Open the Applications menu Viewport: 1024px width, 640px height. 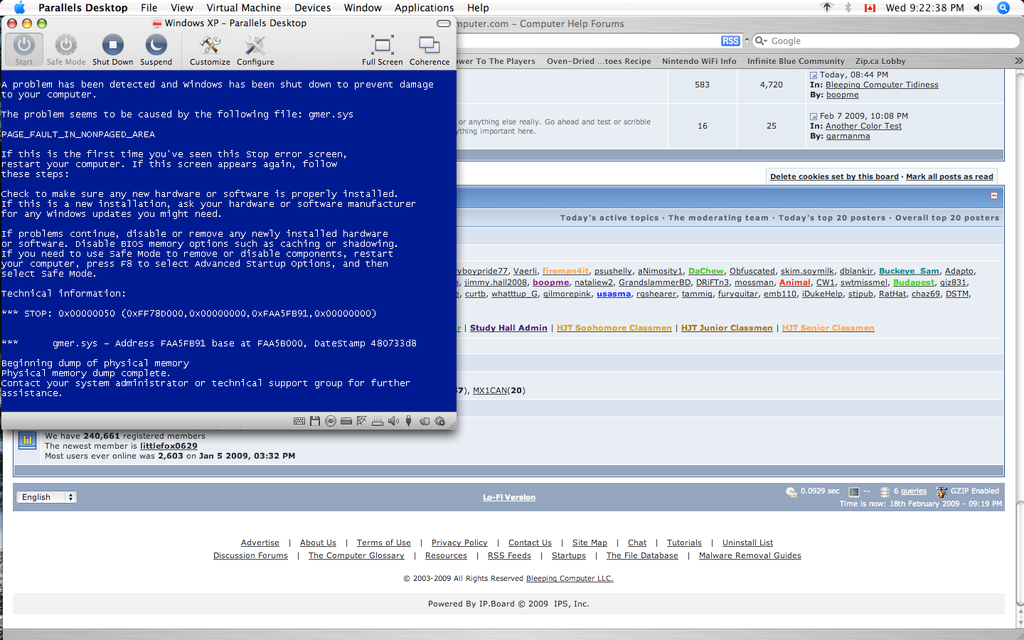coord(424,8)
